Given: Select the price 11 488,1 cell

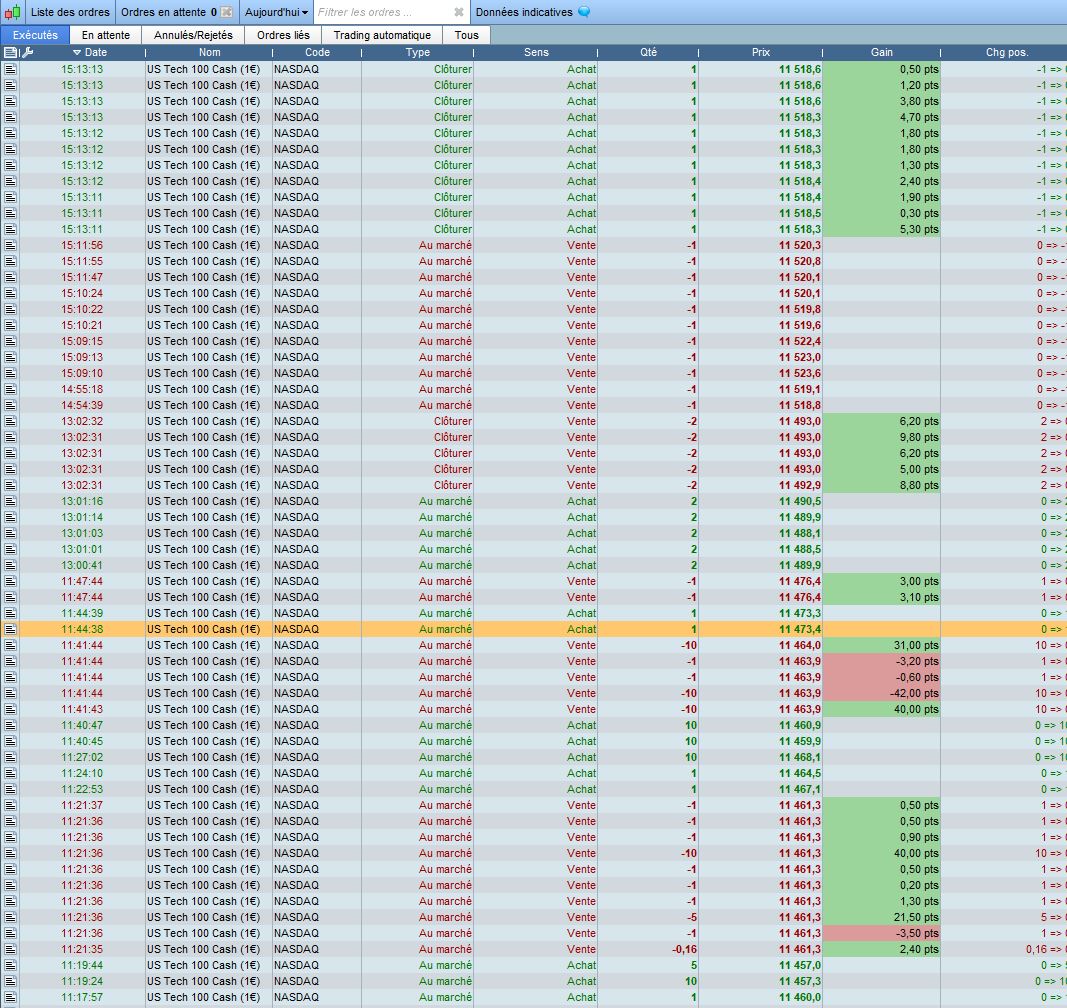Looking at the screenshot, I should tap(761, 533).
